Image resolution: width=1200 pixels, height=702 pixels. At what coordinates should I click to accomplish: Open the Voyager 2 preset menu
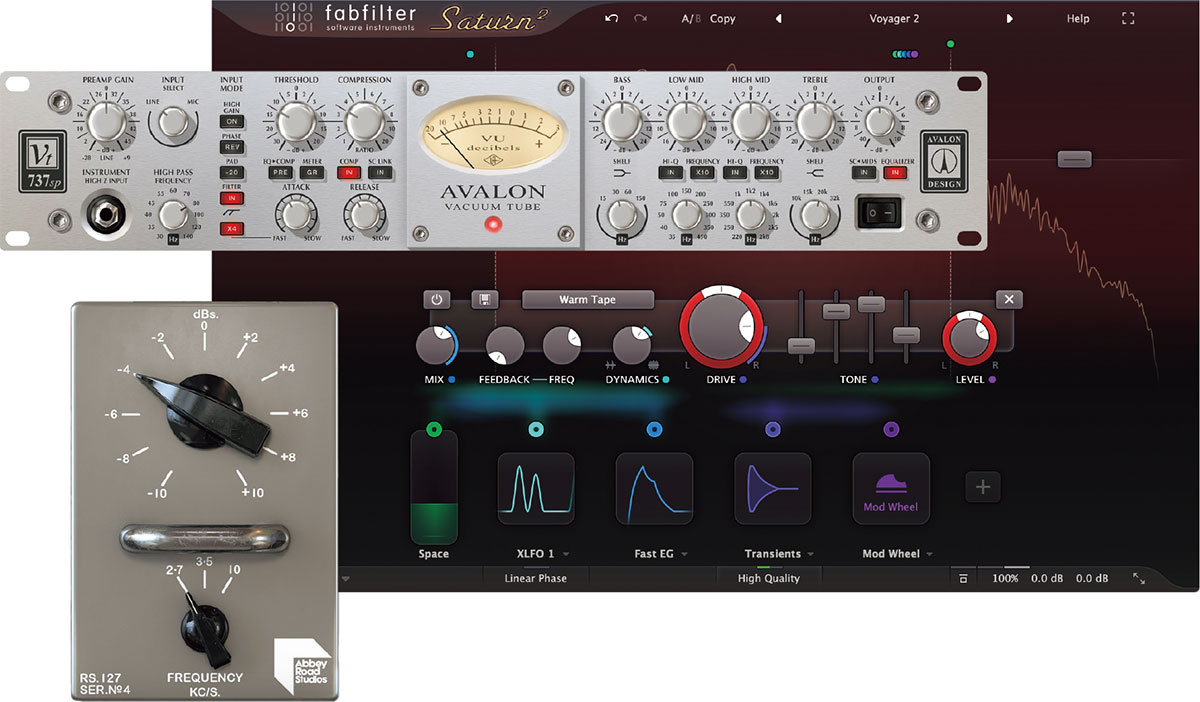tap(894, 18)
